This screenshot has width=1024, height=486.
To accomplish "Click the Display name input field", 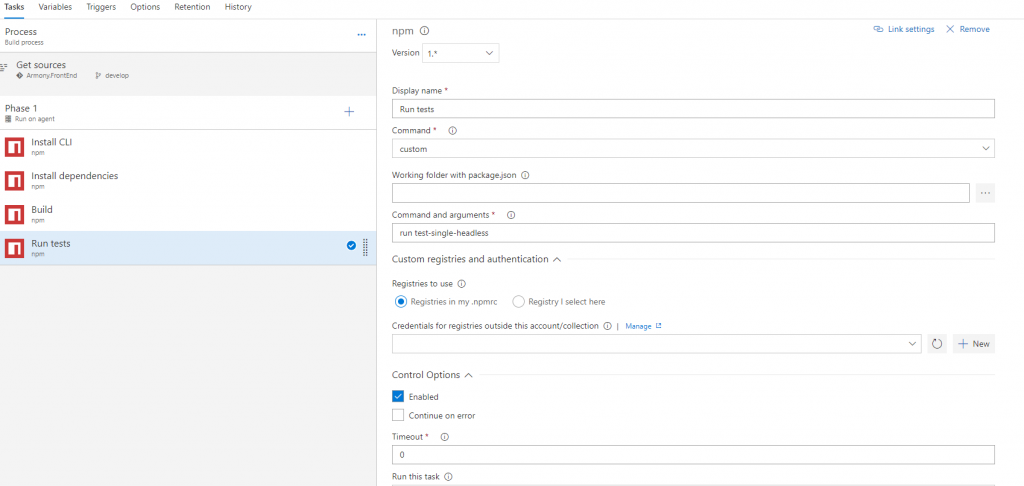I will coord(692,109).
